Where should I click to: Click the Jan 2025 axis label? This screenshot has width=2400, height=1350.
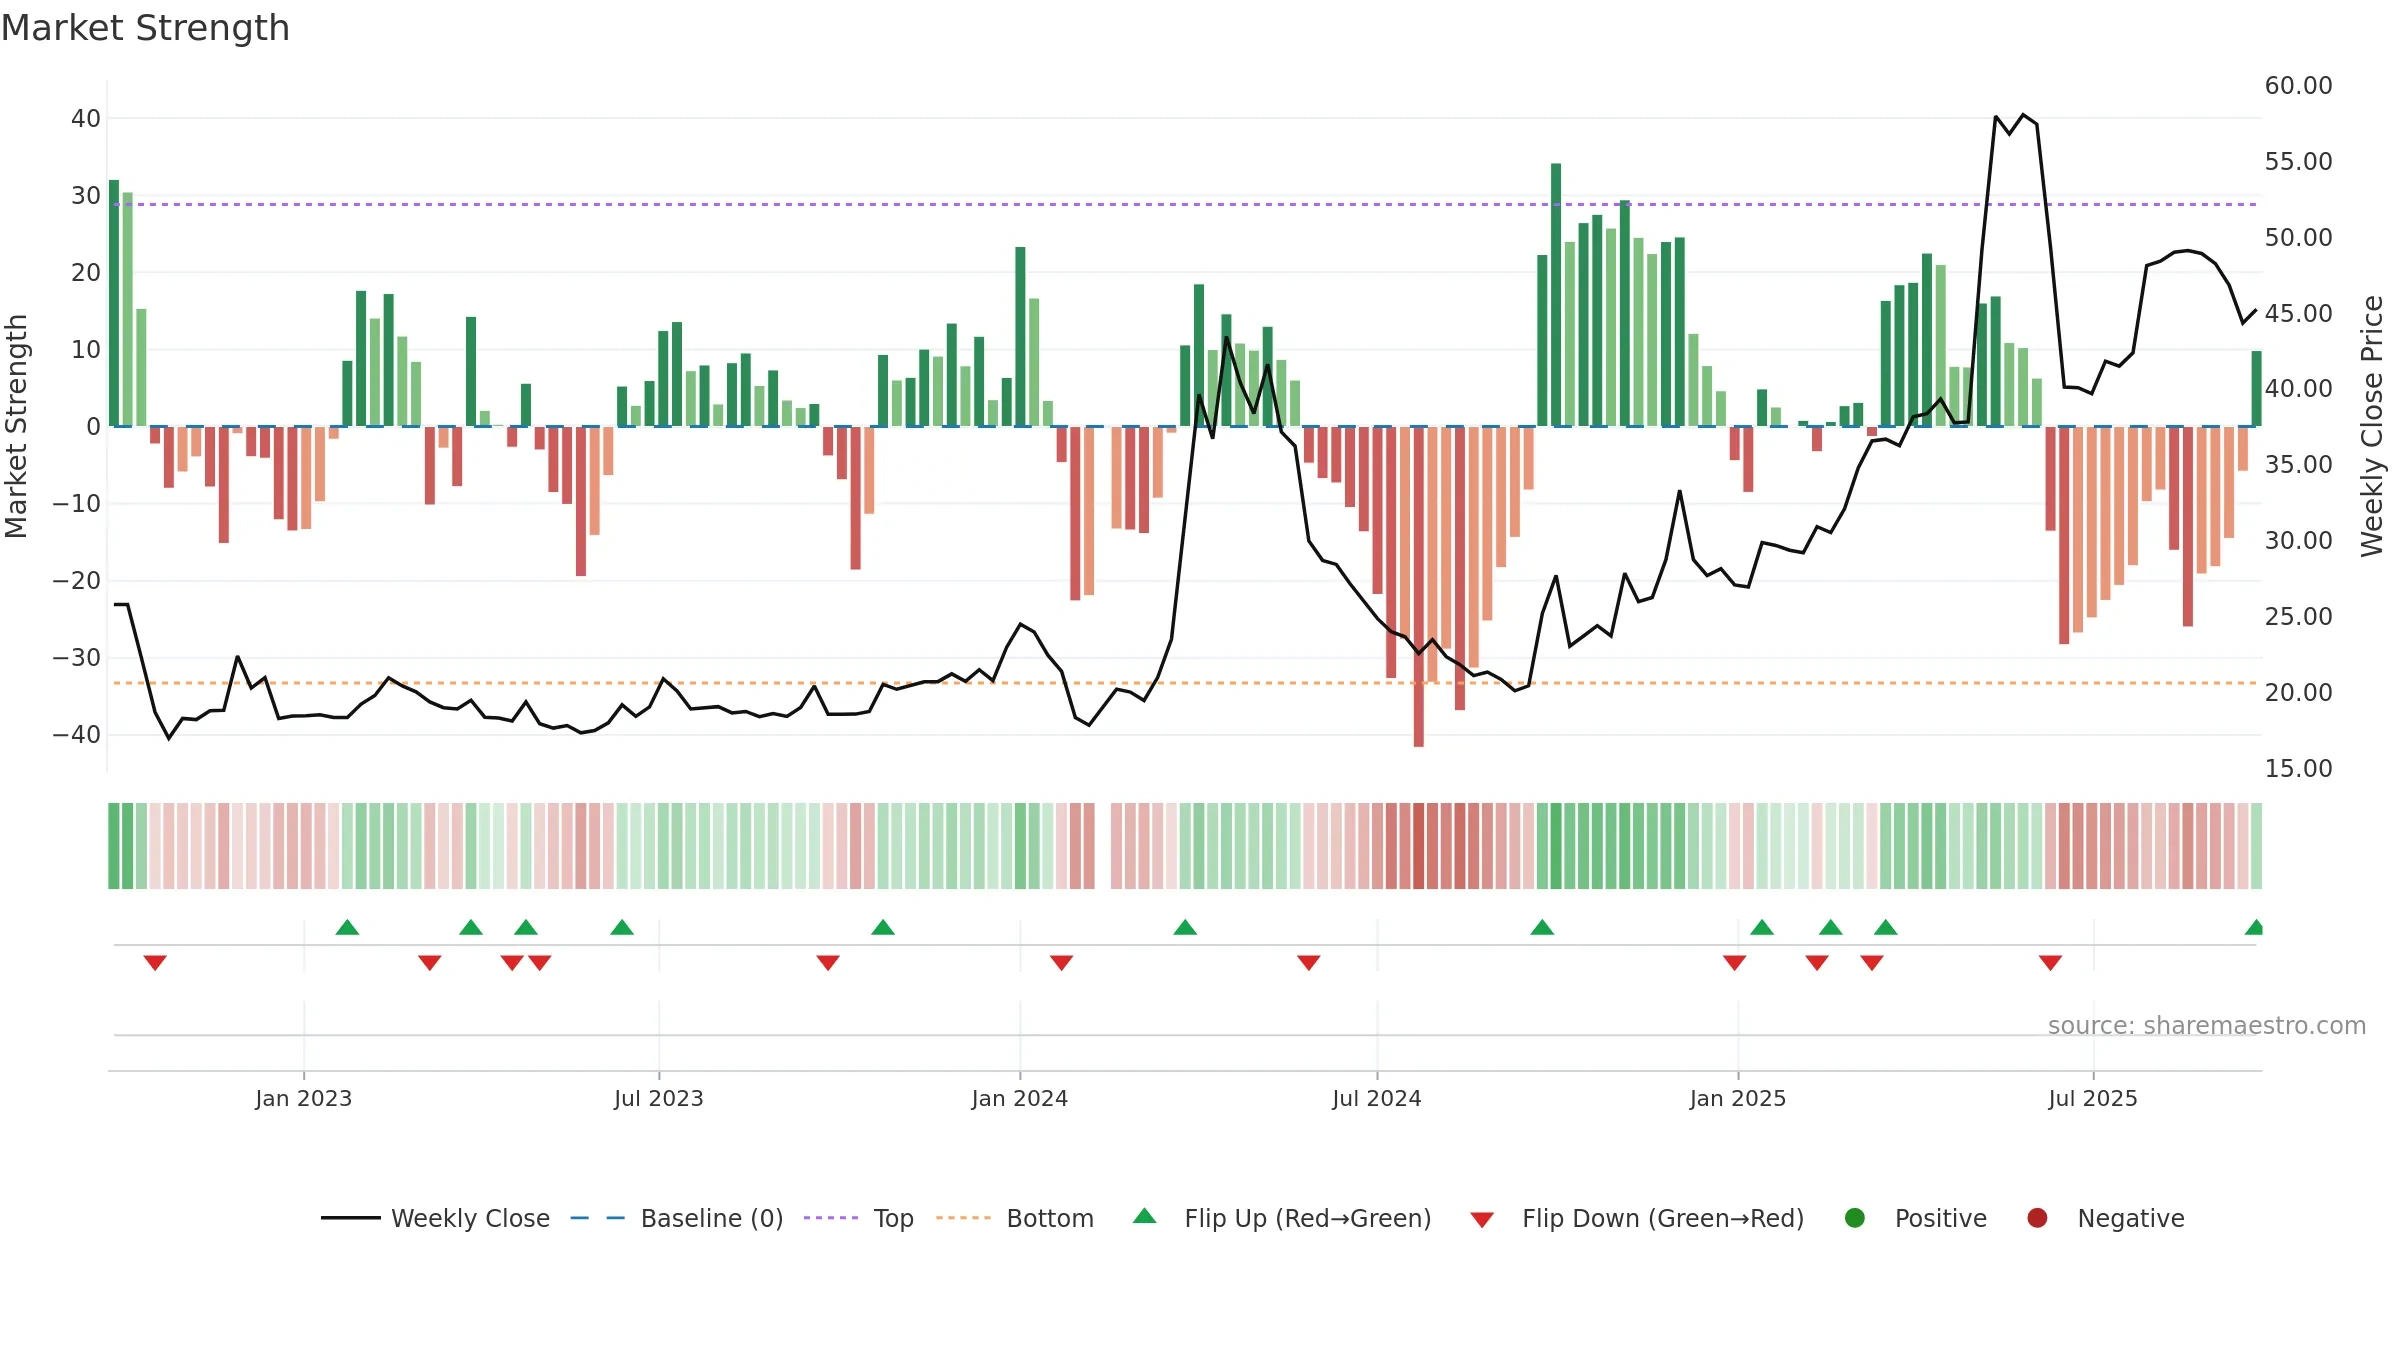pyautogui.click(x=1738, y=1098)
